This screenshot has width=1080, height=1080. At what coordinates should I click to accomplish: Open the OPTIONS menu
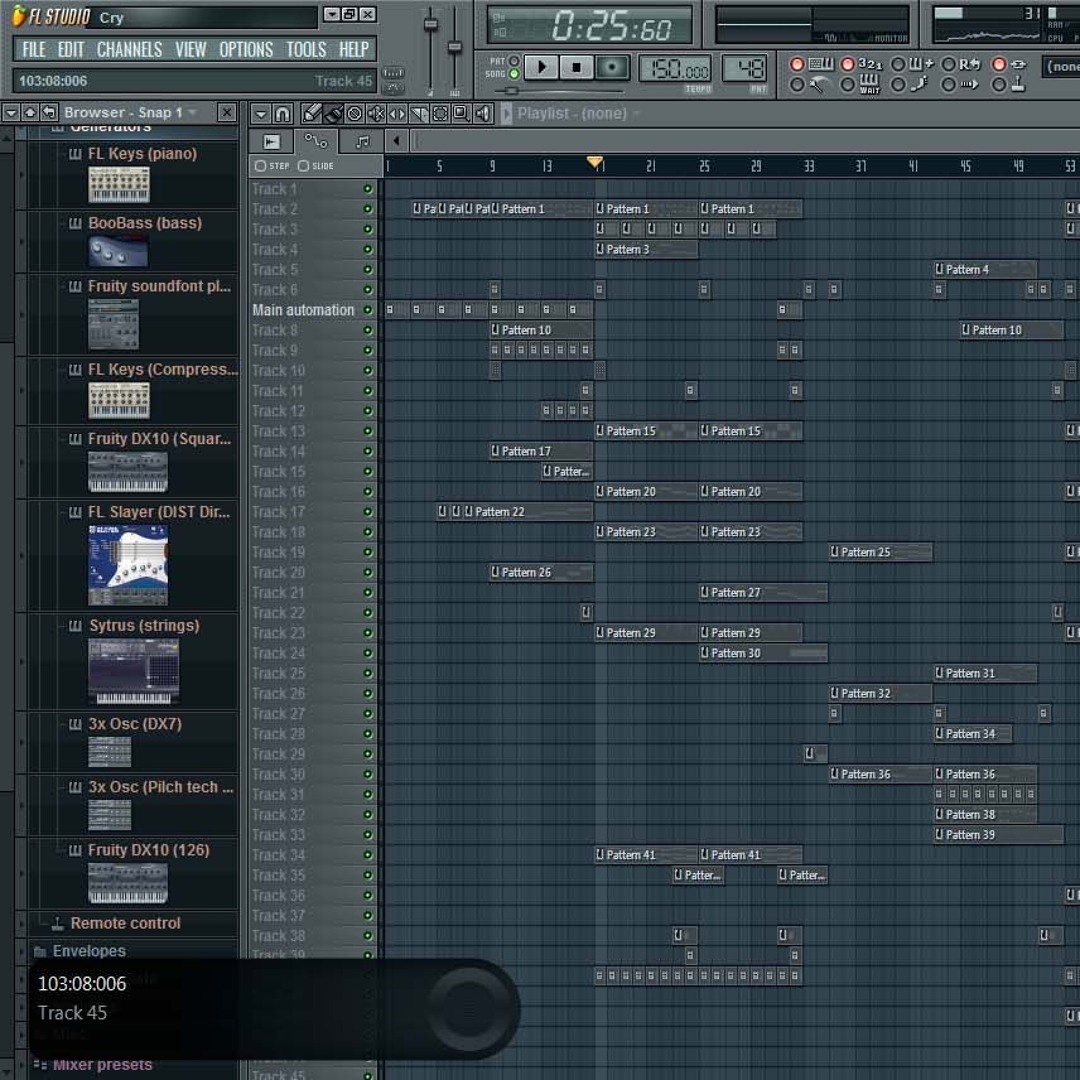tap(246, 49)
